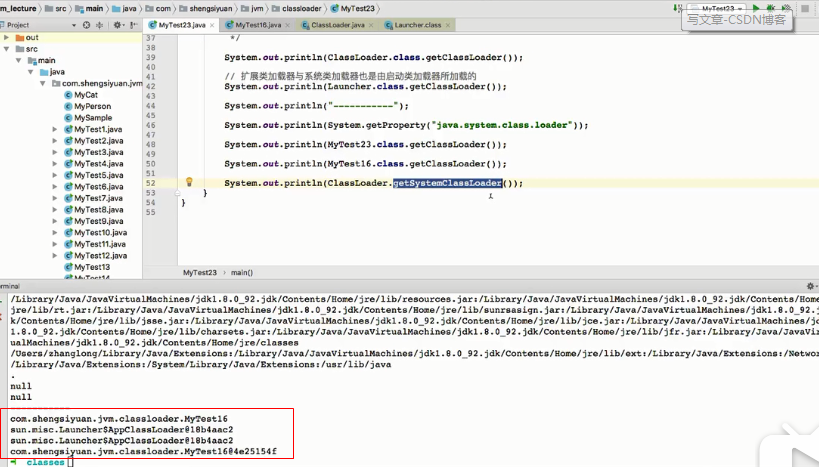Screen dimensions: 819x467
Task: Open the MyTest23 run configuration dropdown
Action: coord(719,8)
